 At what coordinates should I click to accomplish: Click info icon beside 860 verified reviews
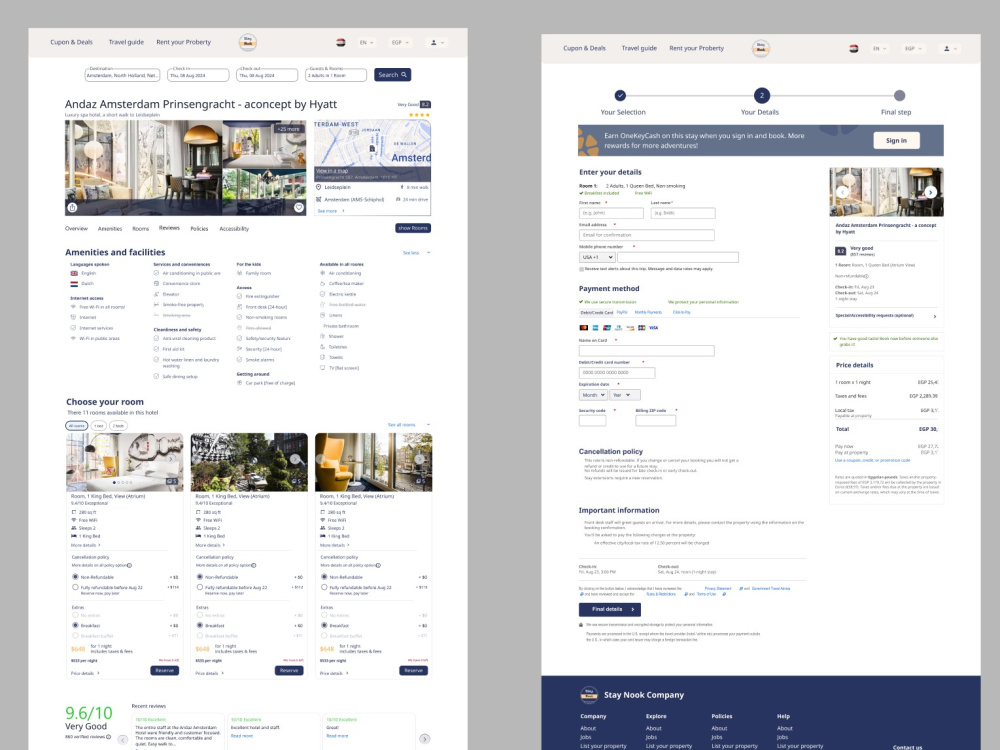[108, 737]
